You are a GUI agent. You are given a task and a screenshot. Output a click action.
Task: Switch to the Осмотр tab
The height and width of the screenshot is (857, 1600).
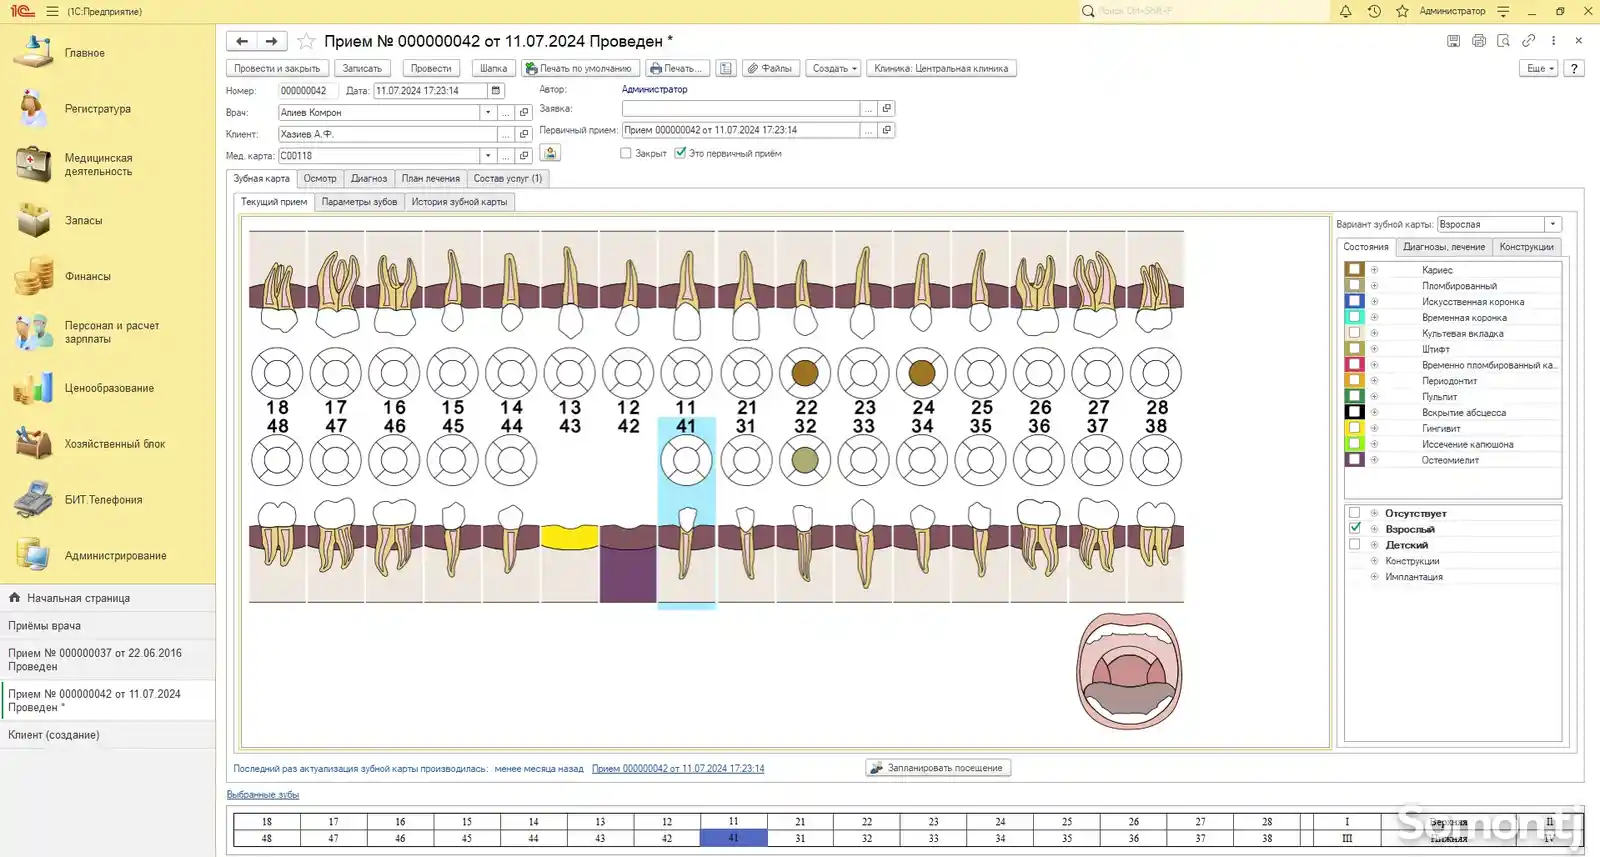[320, 178]
